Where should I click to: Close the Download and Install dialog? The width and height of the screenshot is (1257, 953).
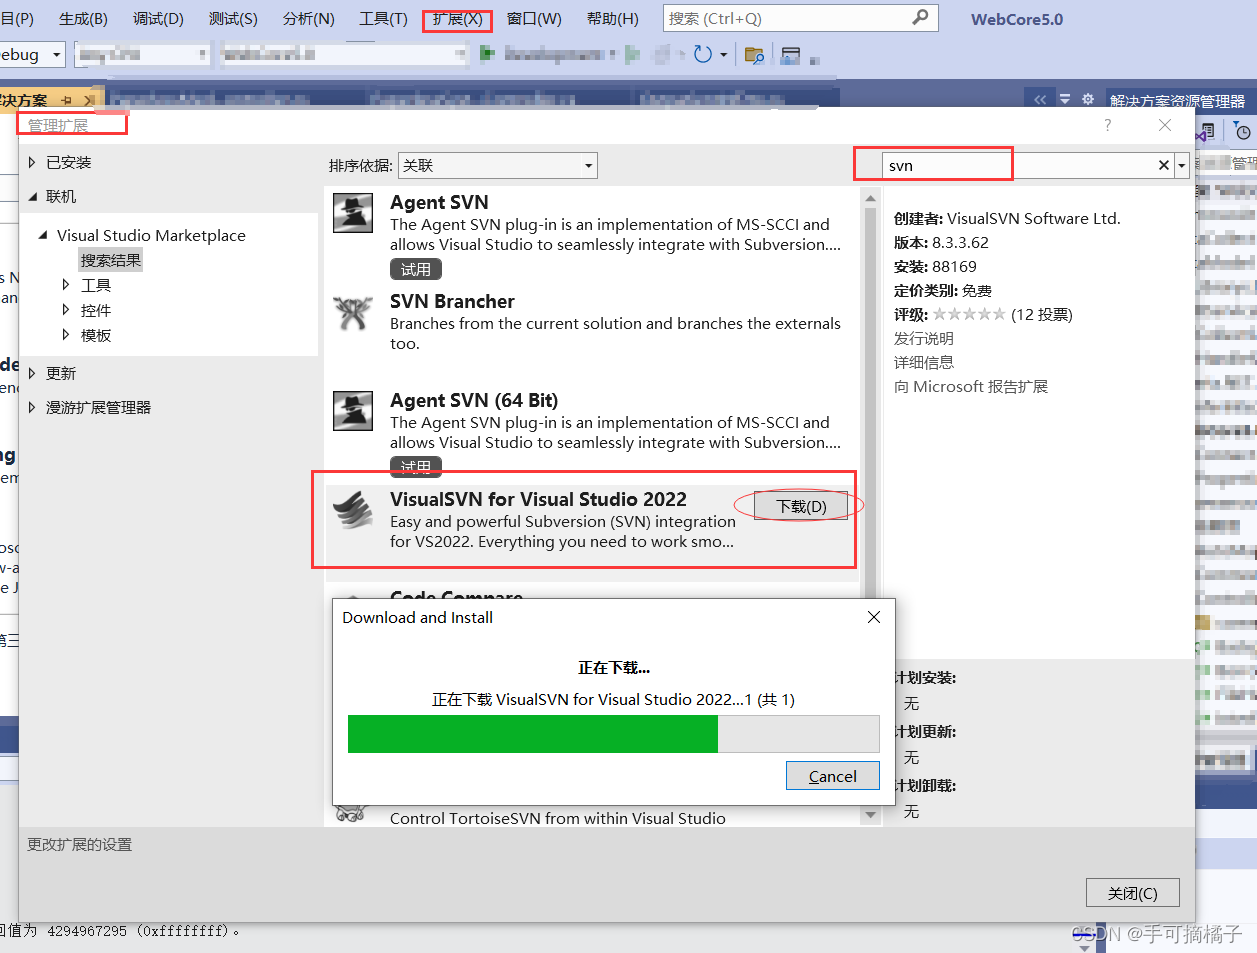tap(874, 617)
